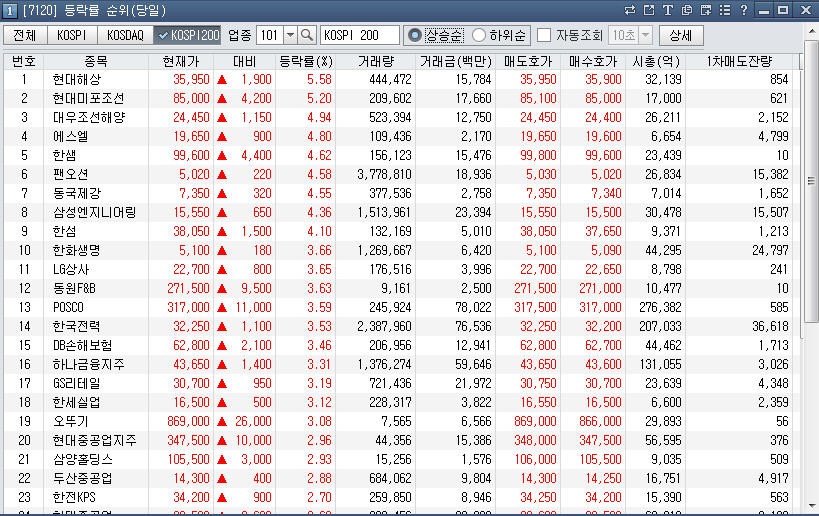Image resolution: width=819 pixels, height=516 pixels.
Task: Click the KOSPI 200 sector name field
Action: tap(359, 35)
